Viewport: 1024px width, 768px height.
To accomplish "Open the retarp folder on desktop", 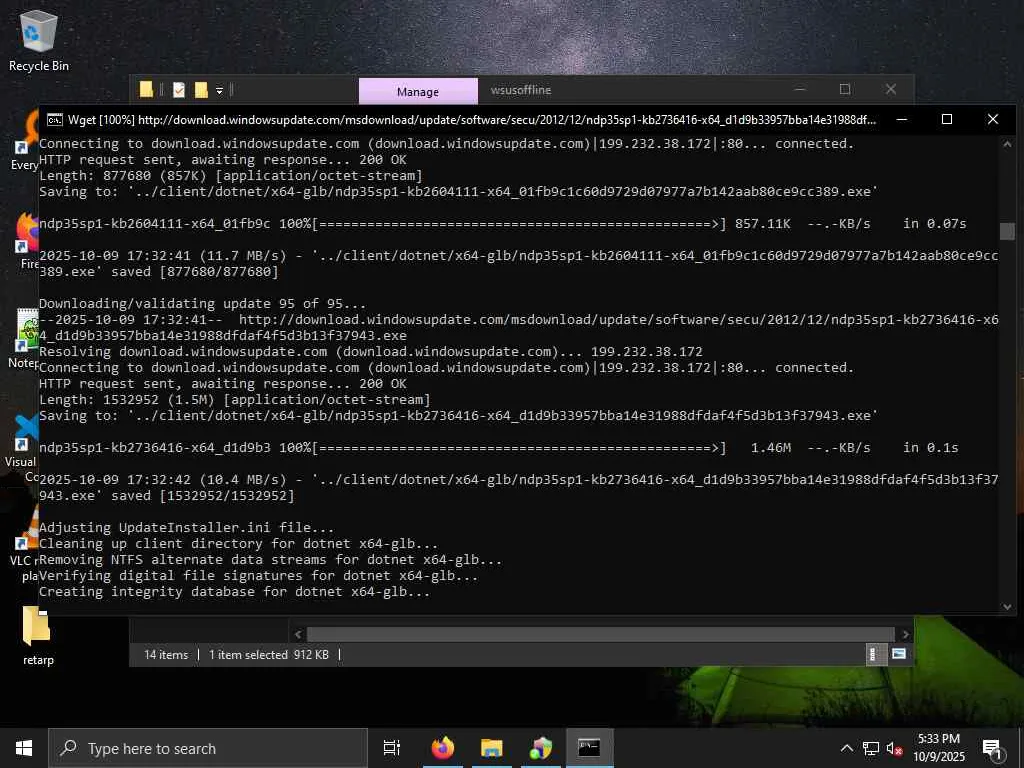I will point(37,636).
